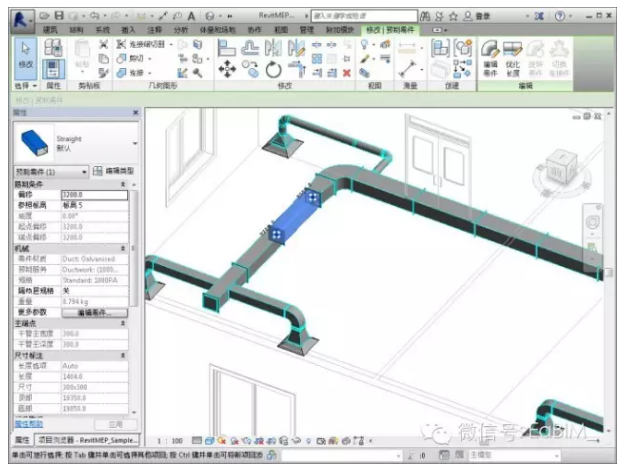The height and width of the screenshot is (471, 624).
Task: Open the 预制零件 (1) filter dropdown
Action: pos(51,172)
